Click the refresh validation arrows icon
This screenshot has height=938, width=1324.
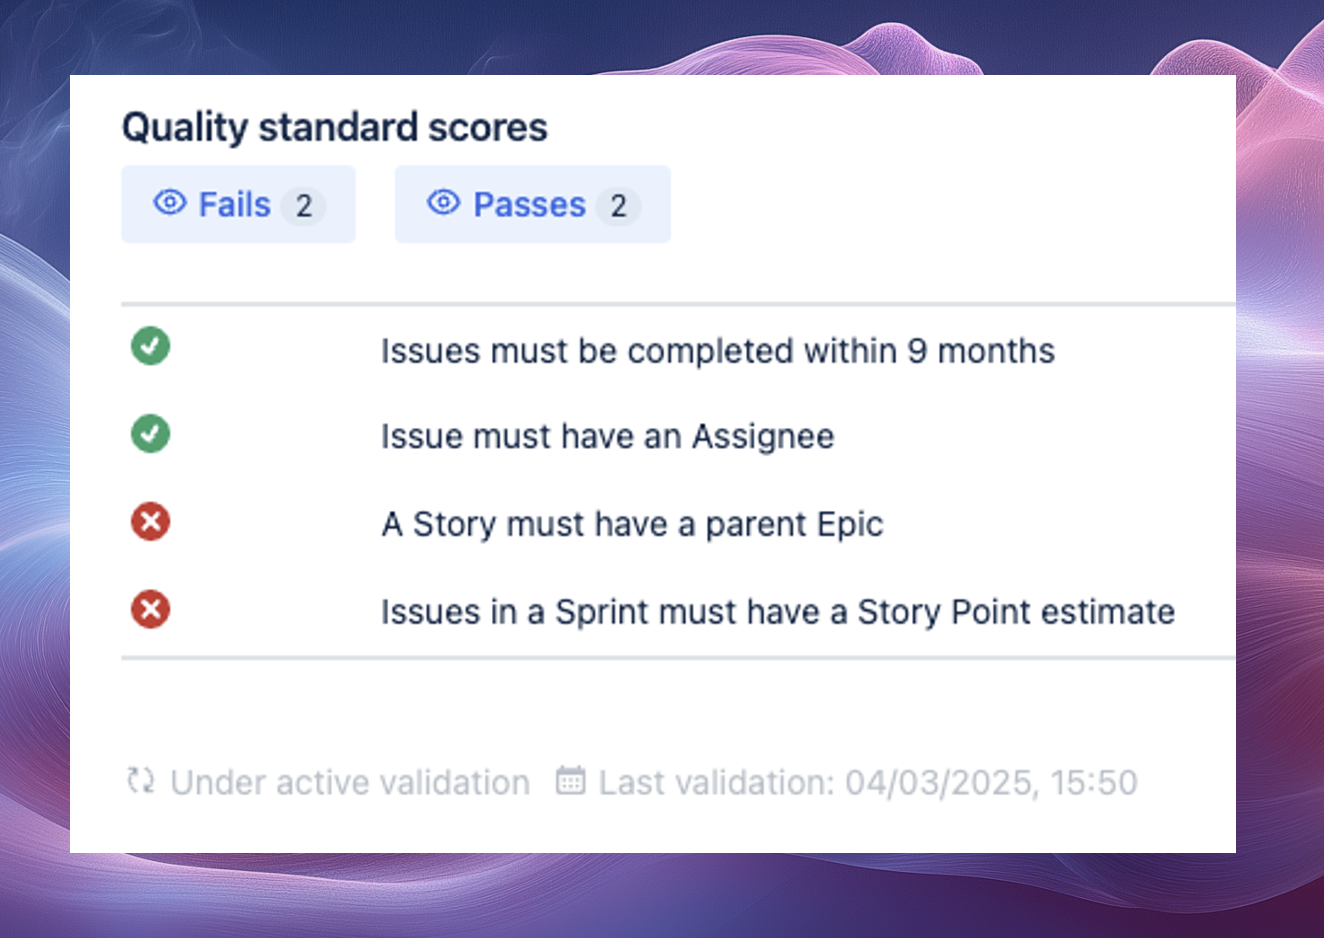coord(141,780)
